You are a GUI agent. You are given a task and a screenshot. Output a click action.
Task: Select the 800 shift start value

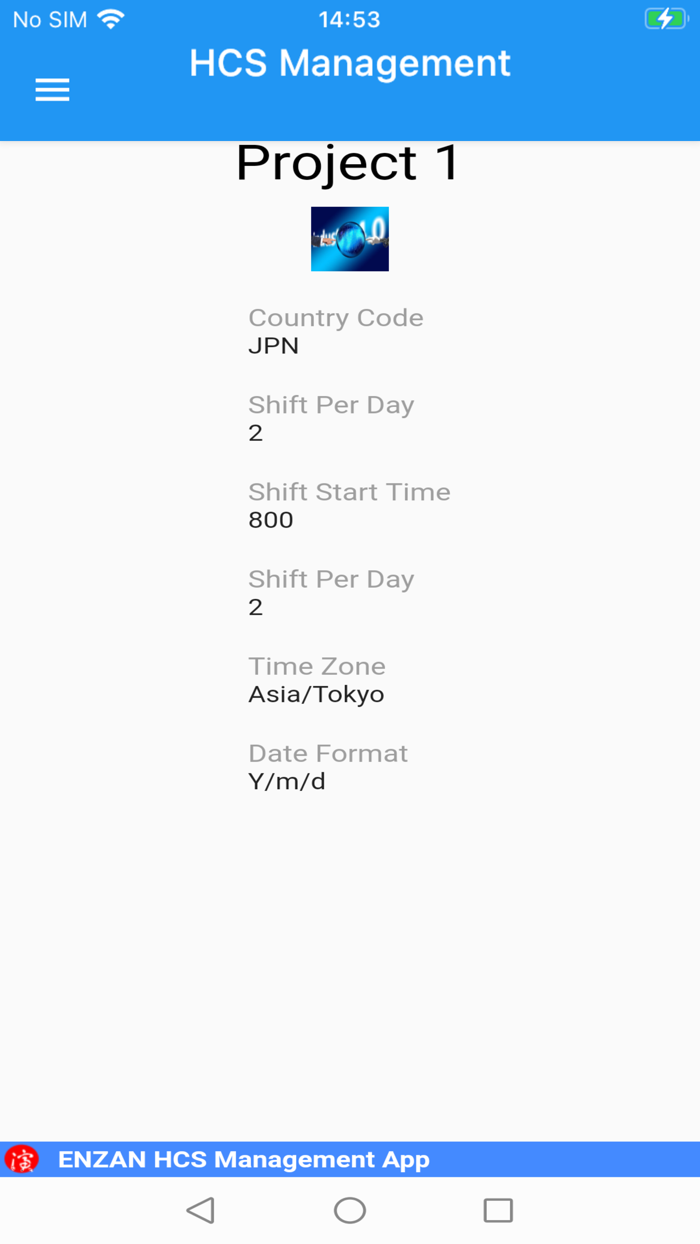271,520
